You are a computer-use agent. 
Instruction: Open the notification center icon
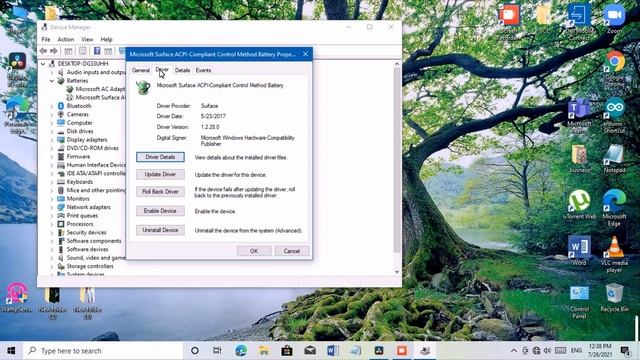(625, 351)
